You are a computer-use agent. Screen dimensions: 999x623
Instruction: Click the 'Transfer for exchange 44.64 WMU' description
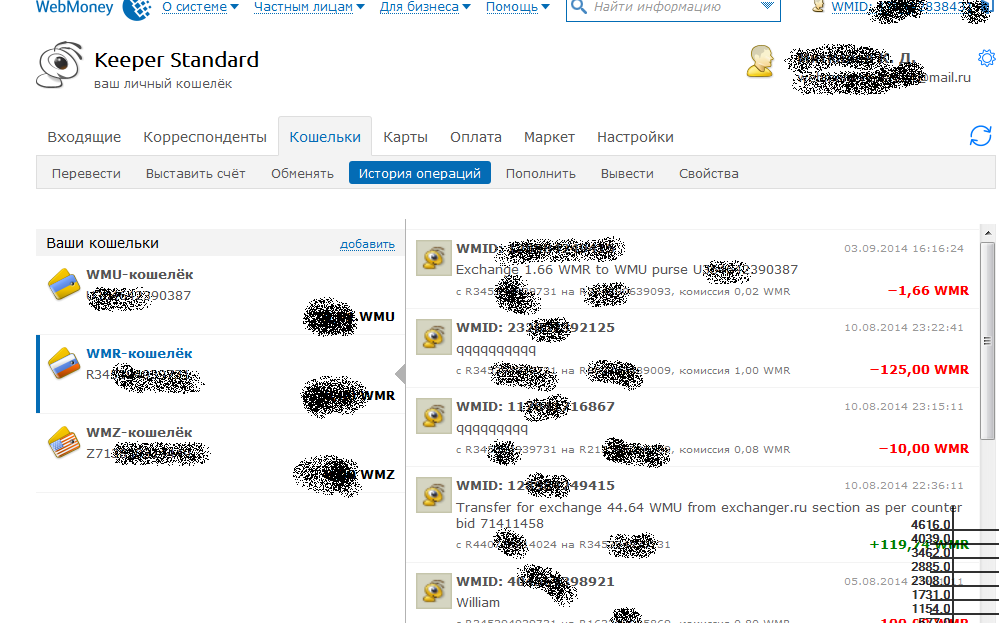709,515
